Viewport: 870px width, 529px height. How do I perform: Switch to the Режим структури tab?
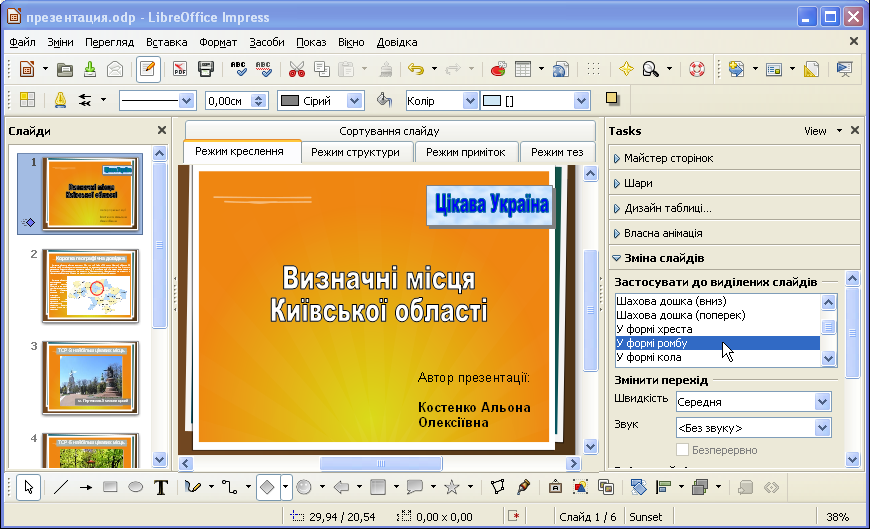(355, 152)
